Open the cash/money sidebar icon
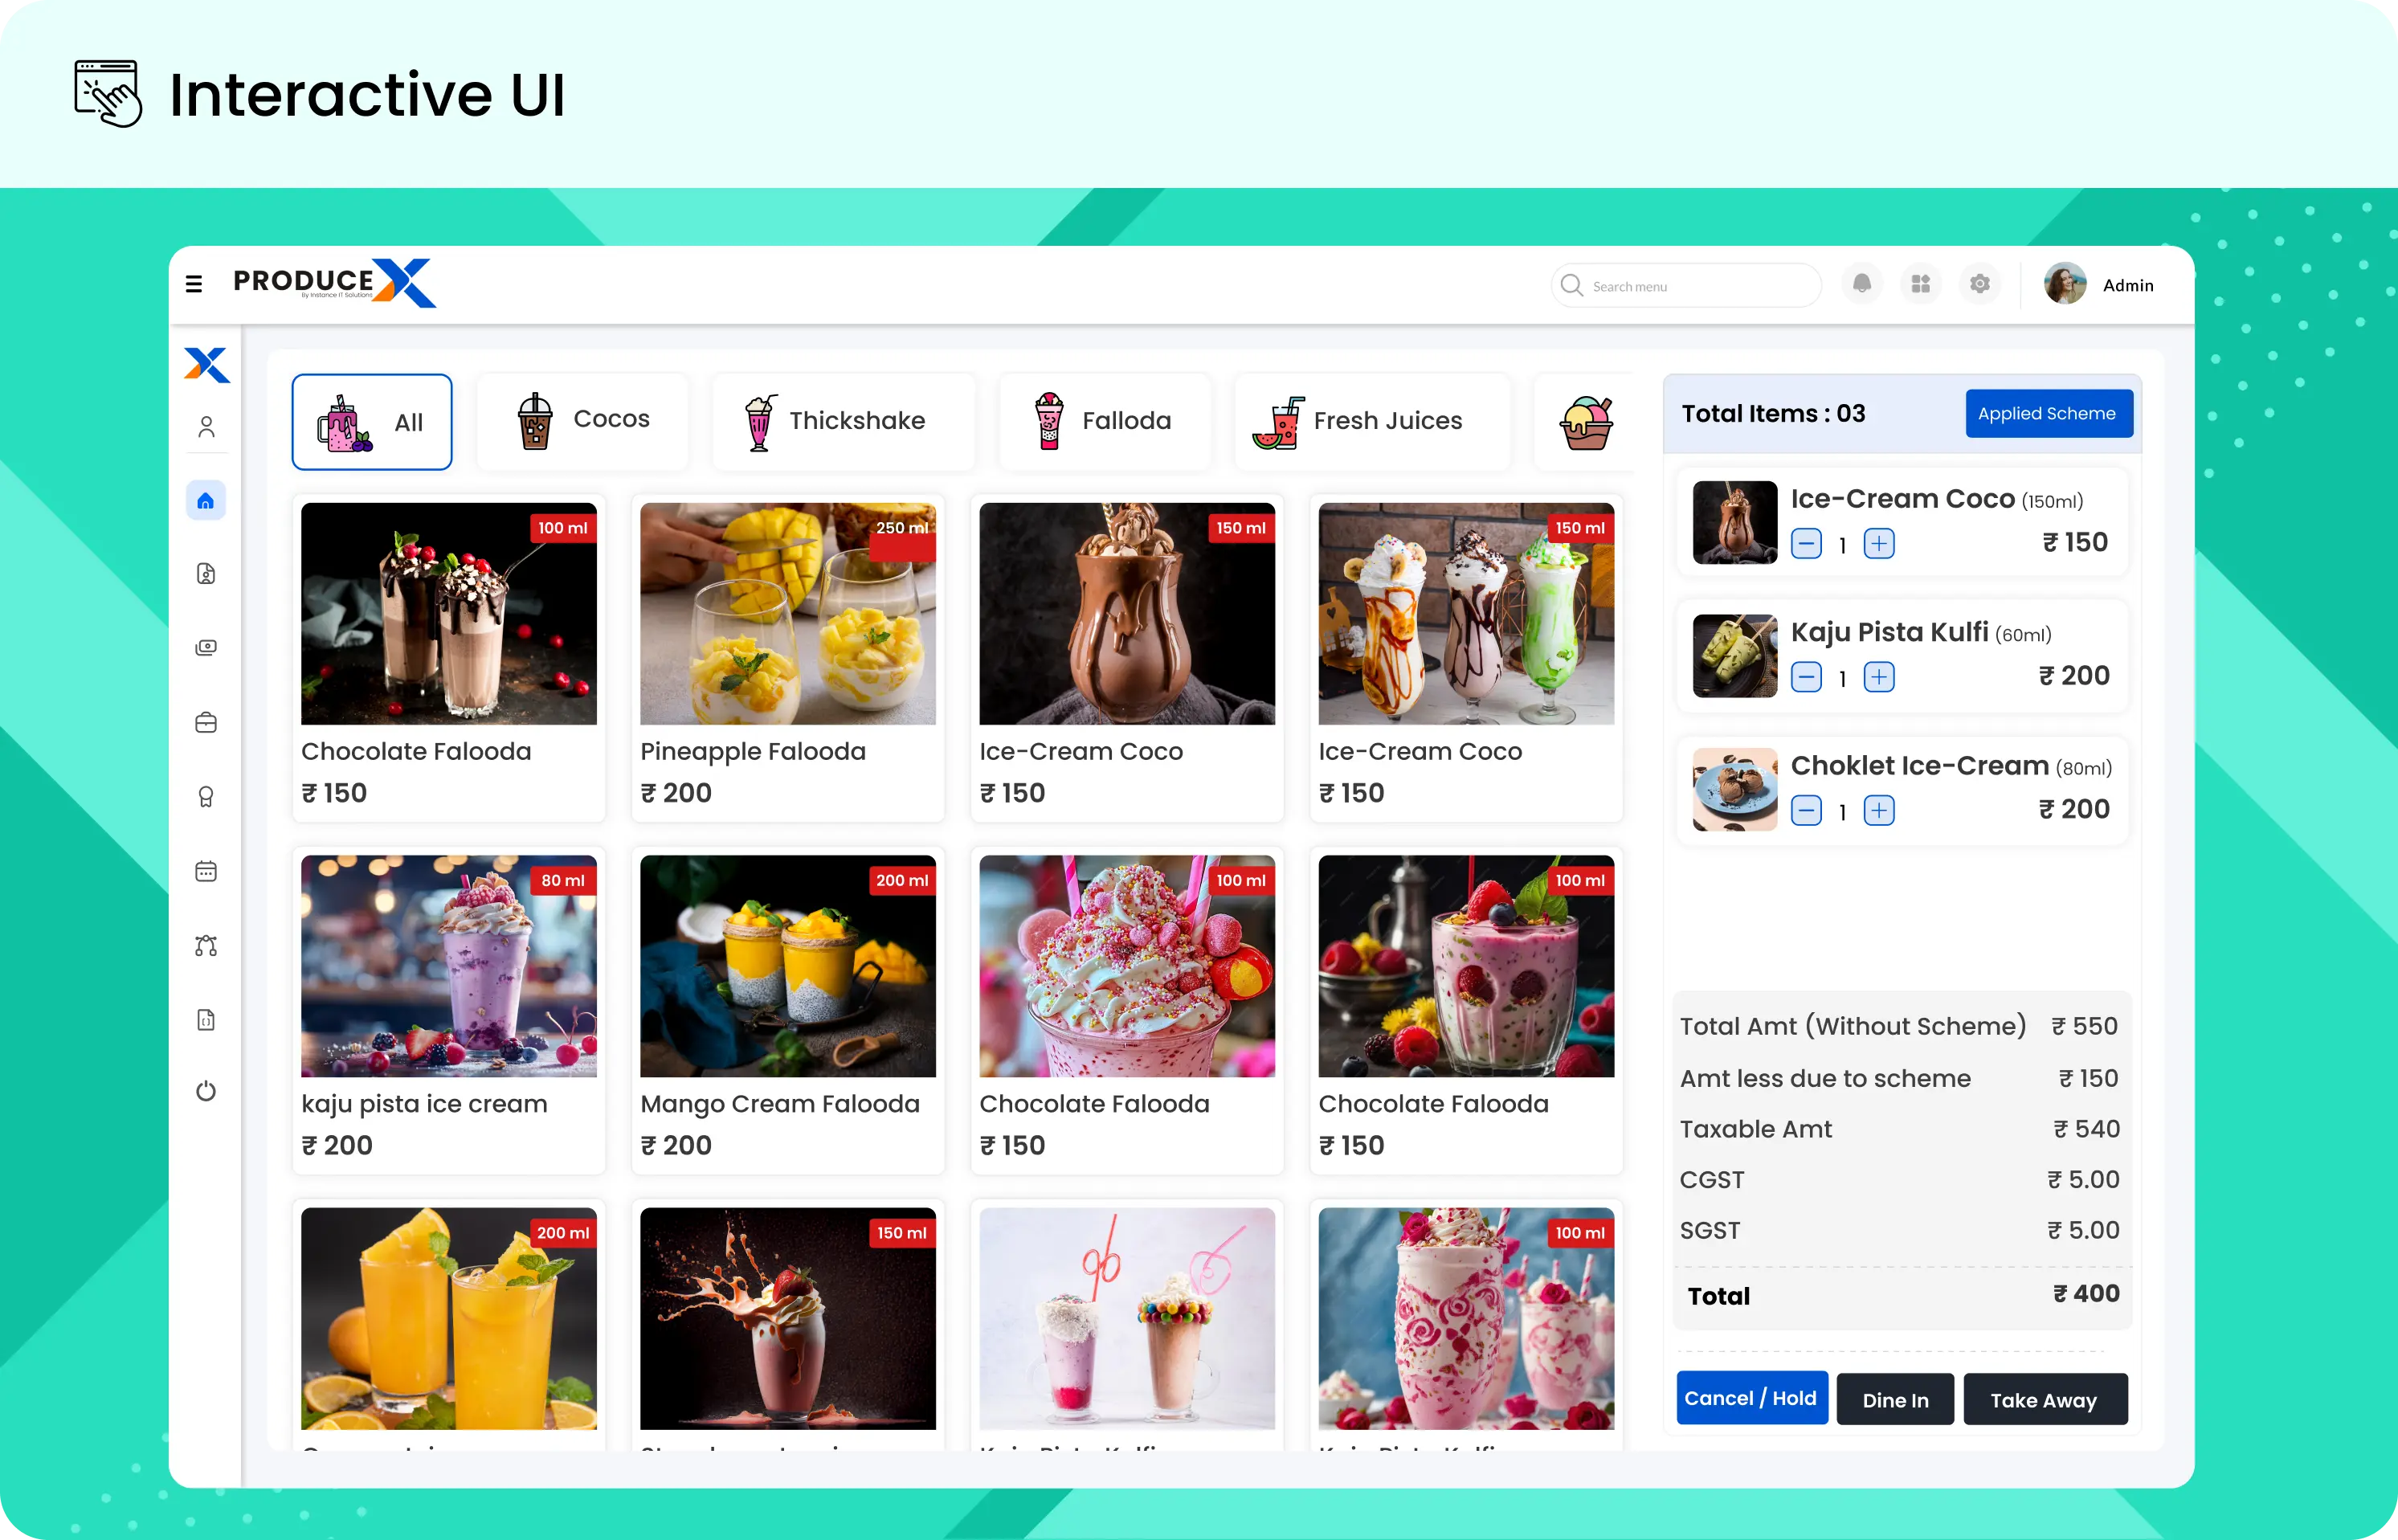Screen dimensions: 2398x1540 (206, 648)
